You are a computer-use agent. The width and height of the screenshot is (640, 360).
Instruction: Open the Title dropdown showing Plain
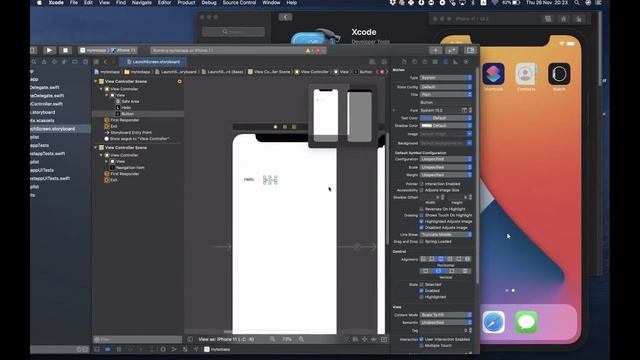tap(446, 94)
